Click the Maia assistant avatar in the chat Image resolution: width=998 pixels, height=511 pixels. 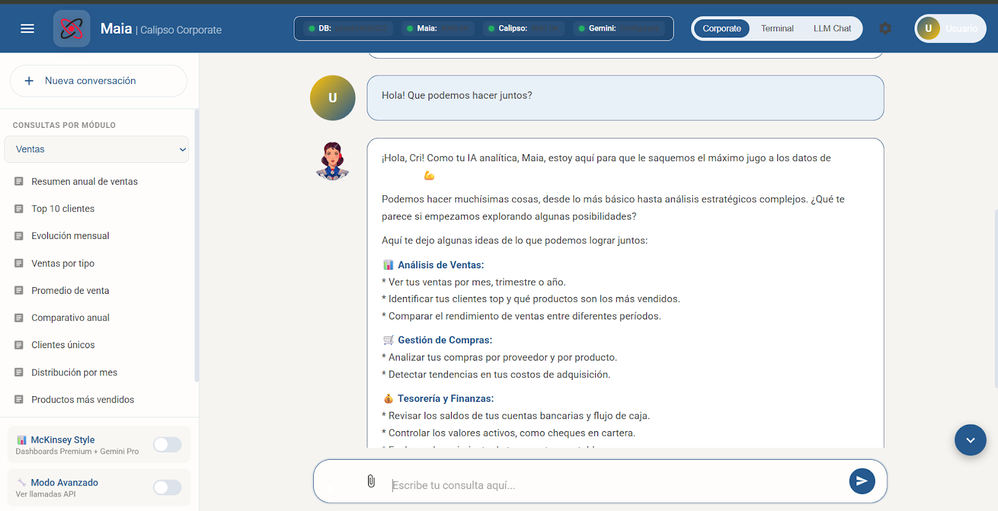click(332, 161)
